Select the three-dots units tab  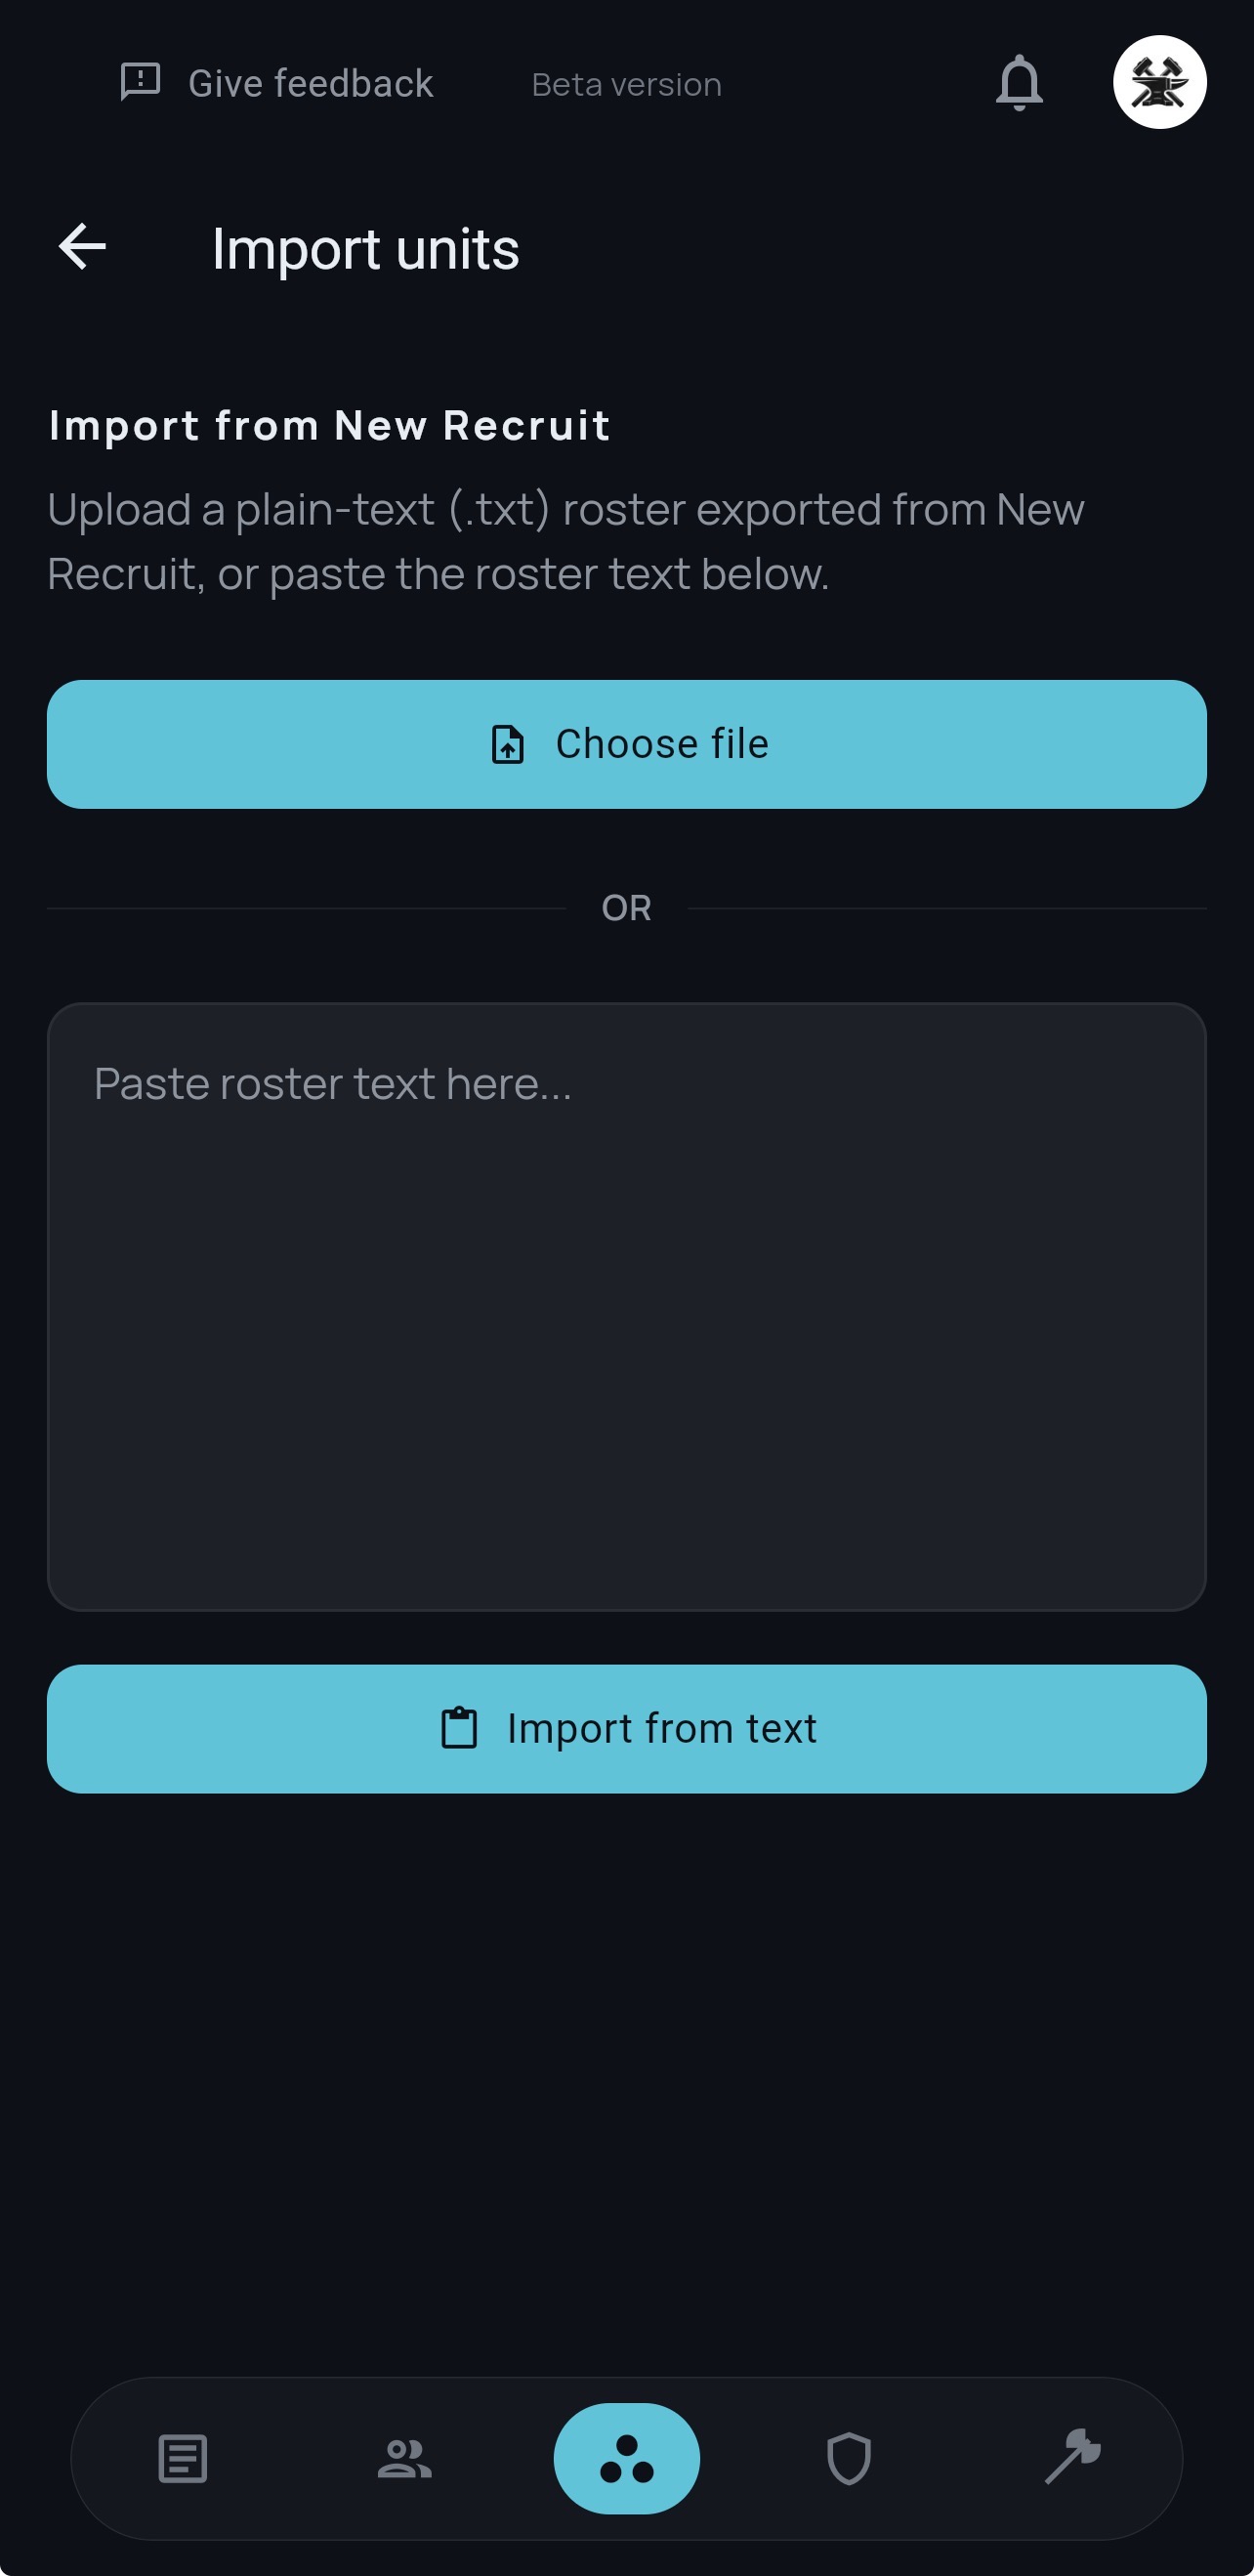tap(627, 2458)
